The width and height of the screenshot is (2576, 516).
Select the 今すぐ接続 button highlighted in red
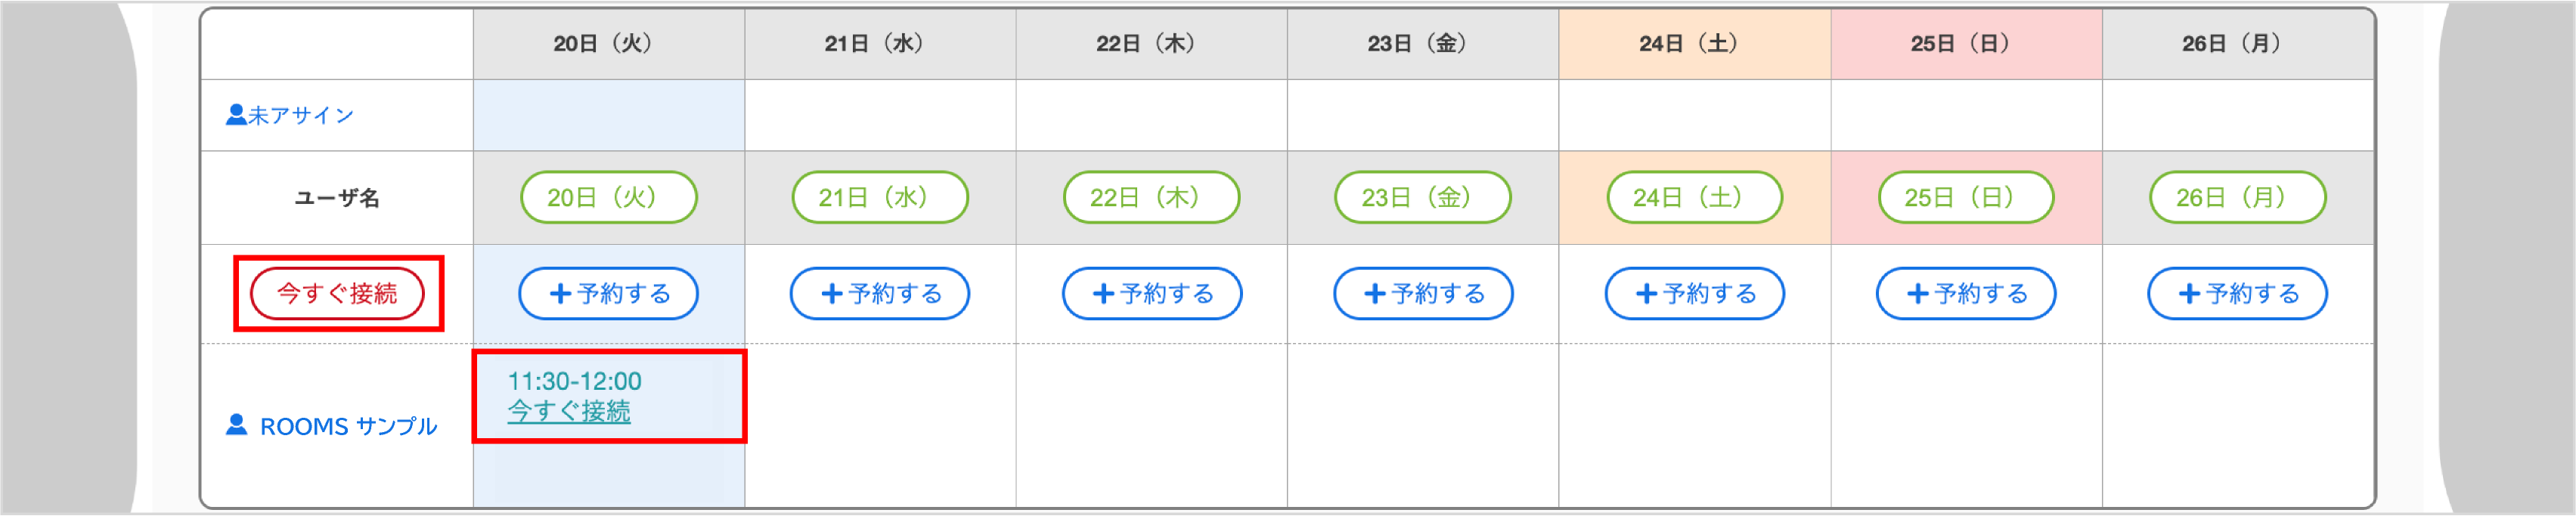pos(339,293)
